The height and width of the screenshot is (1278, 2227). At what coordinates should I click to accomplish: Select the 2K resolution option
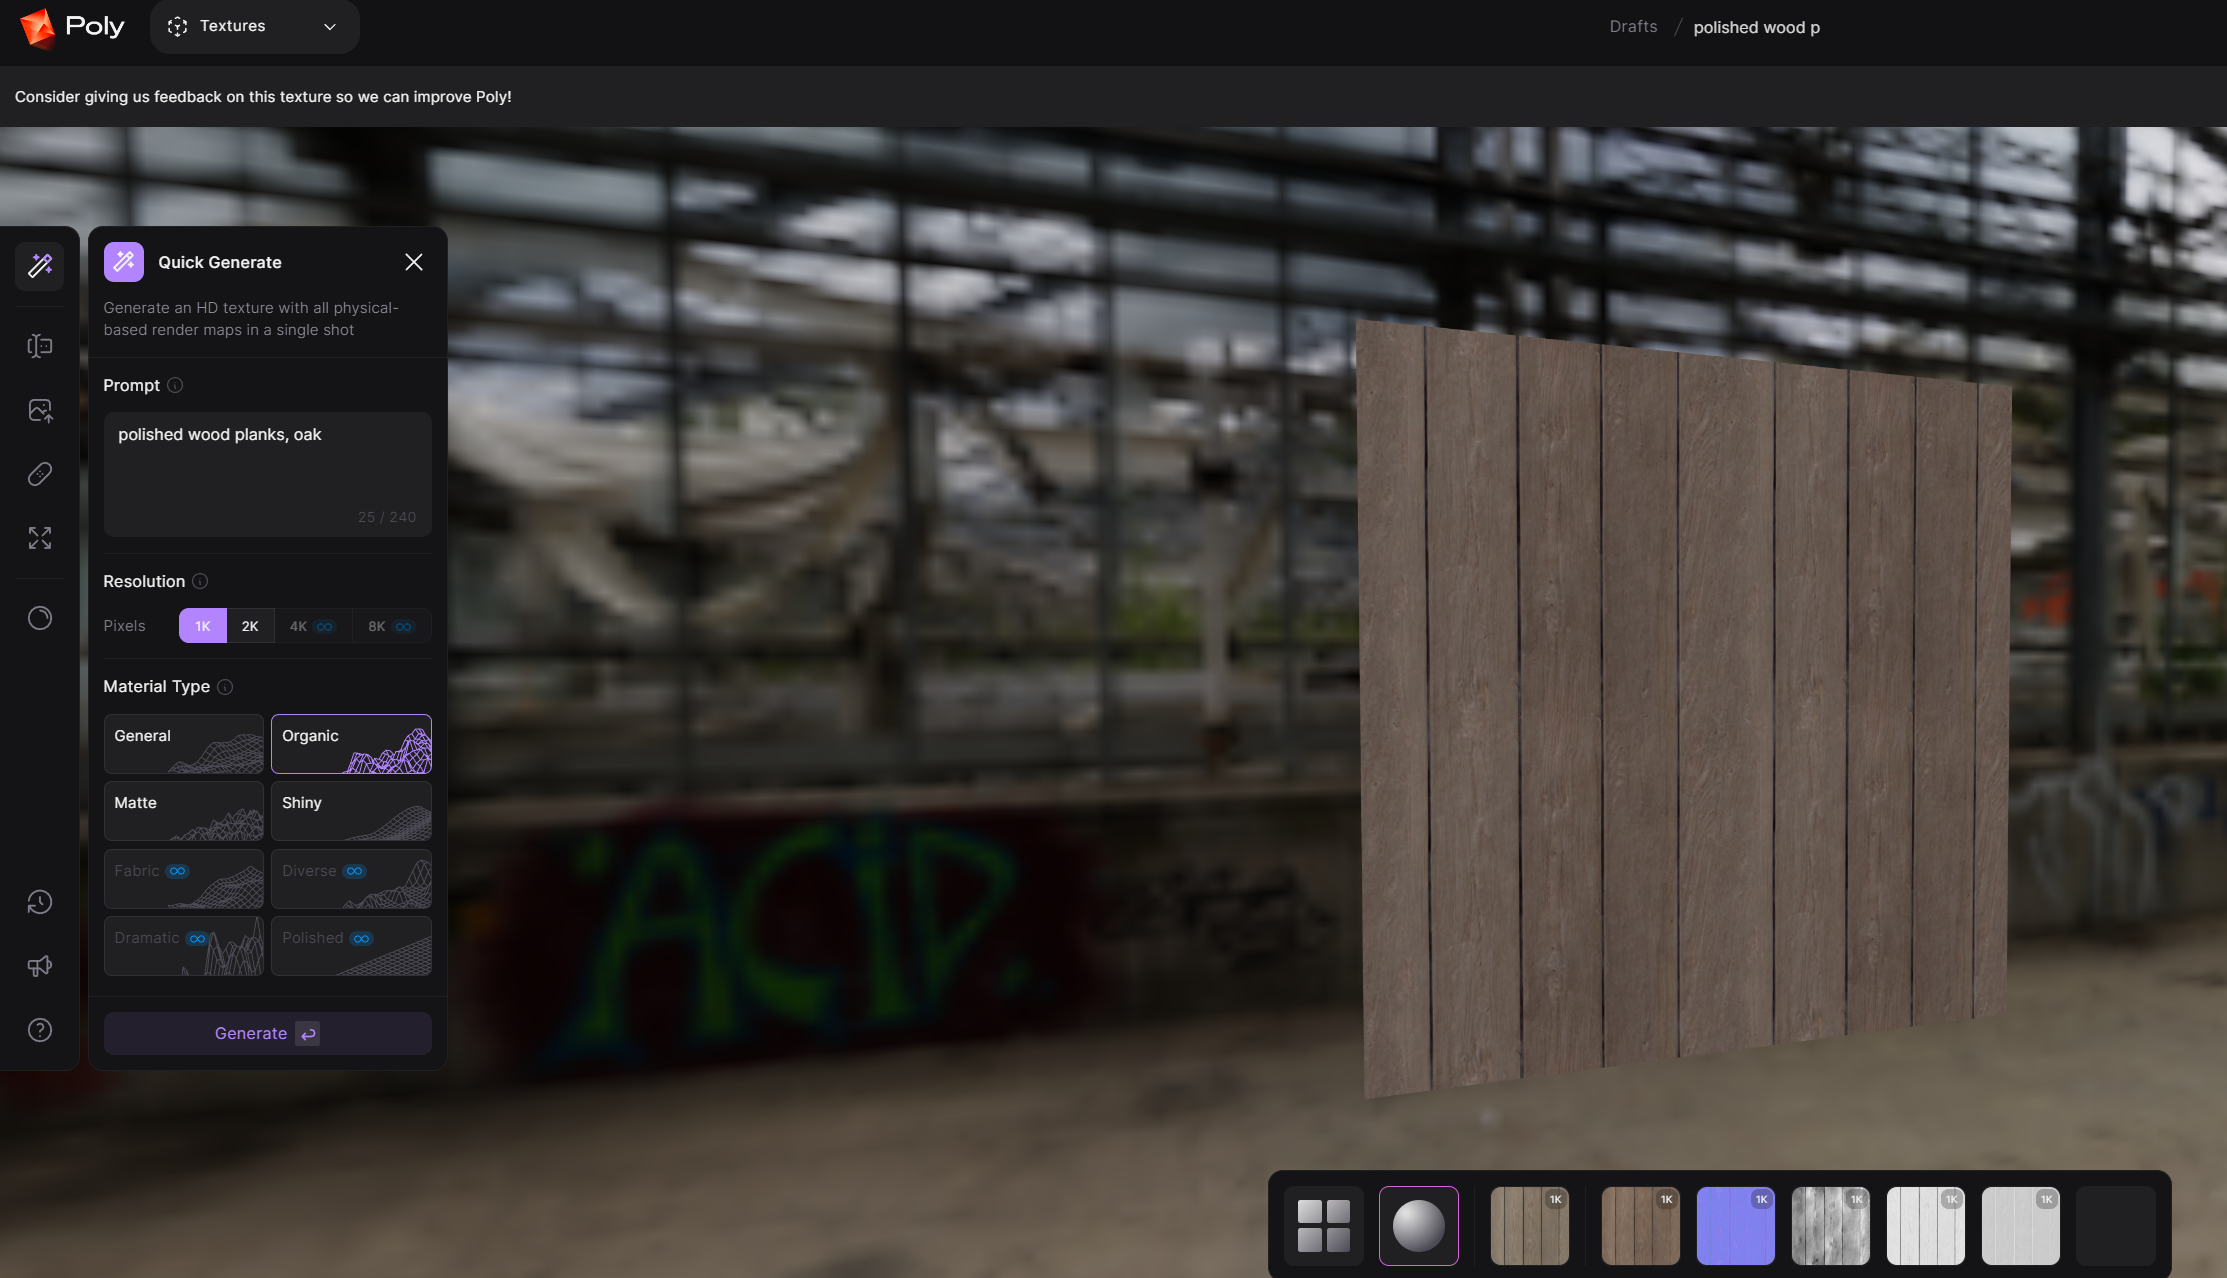250,626
